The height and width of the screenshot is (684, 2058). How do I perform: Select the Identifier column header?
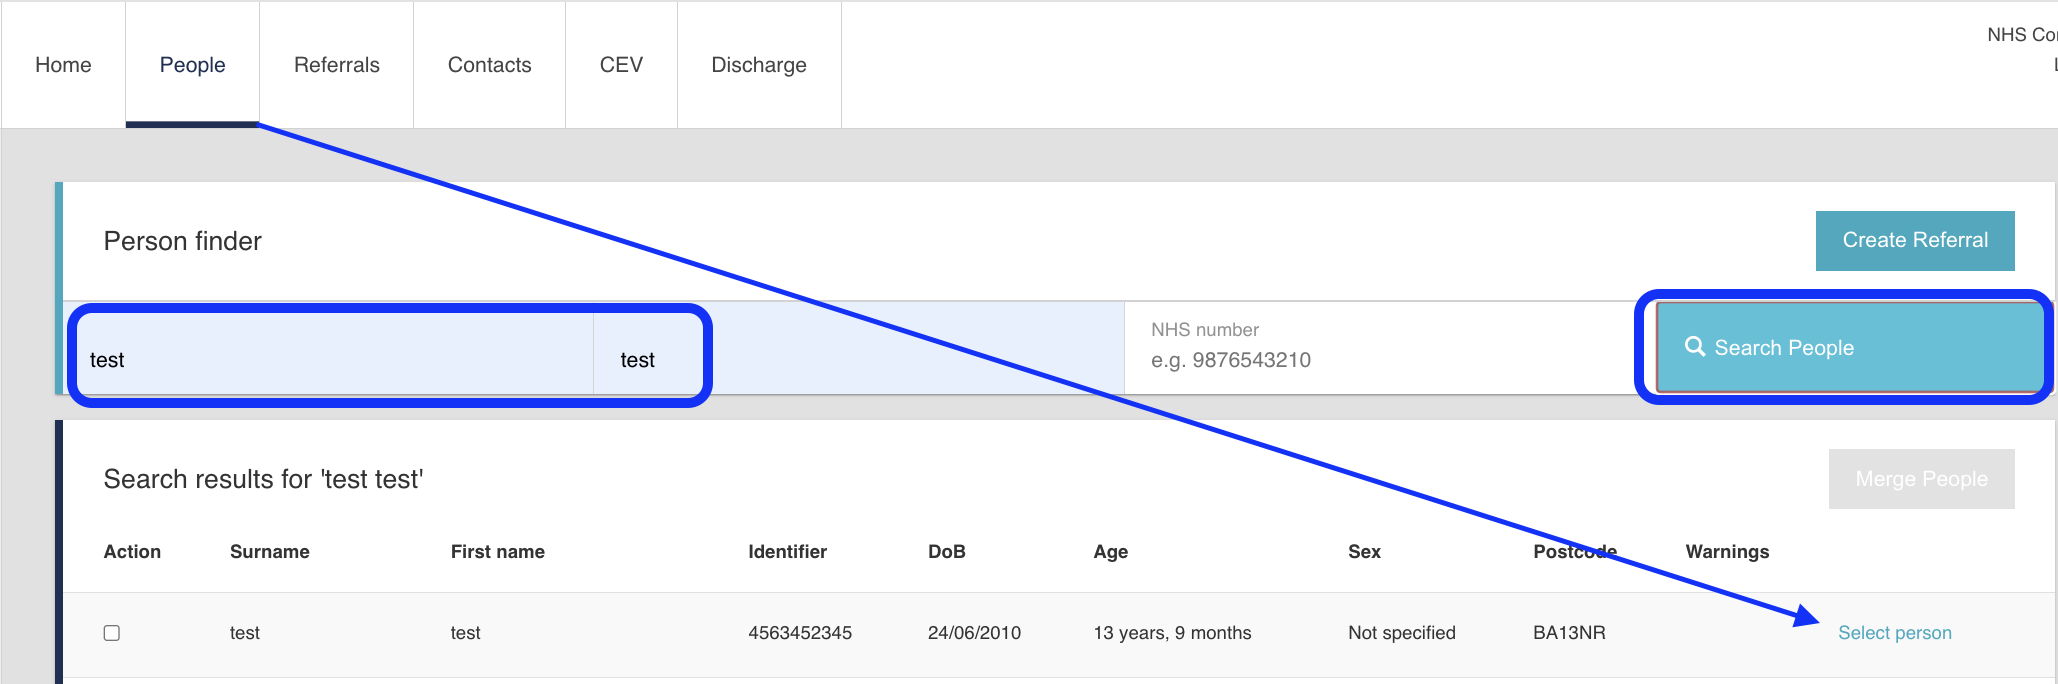(x=787, y=552)
